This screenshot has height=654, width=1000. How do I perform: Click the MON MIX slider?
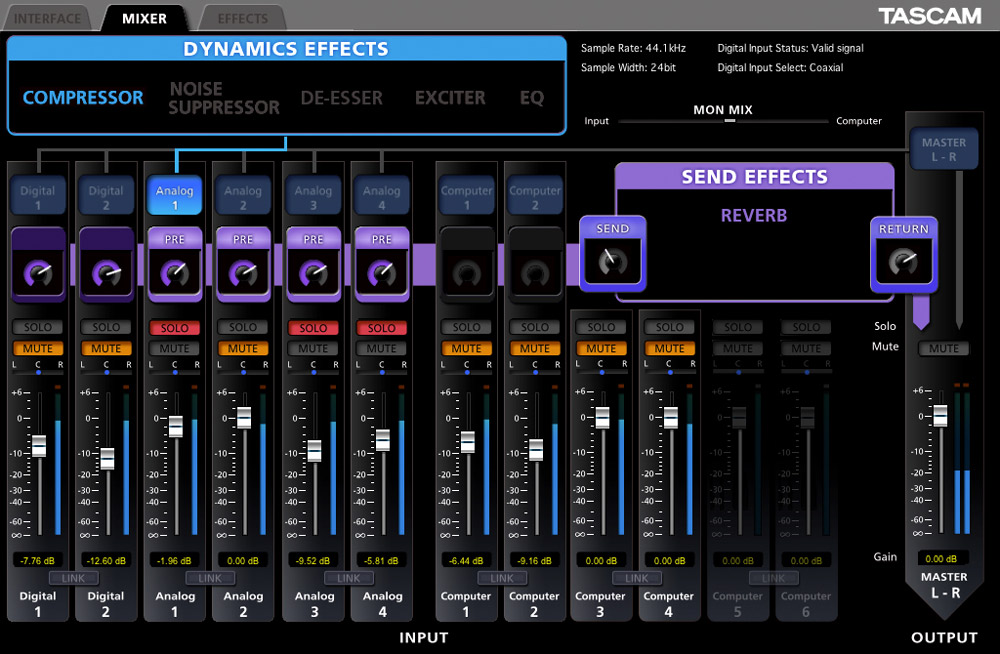(730, 120)
